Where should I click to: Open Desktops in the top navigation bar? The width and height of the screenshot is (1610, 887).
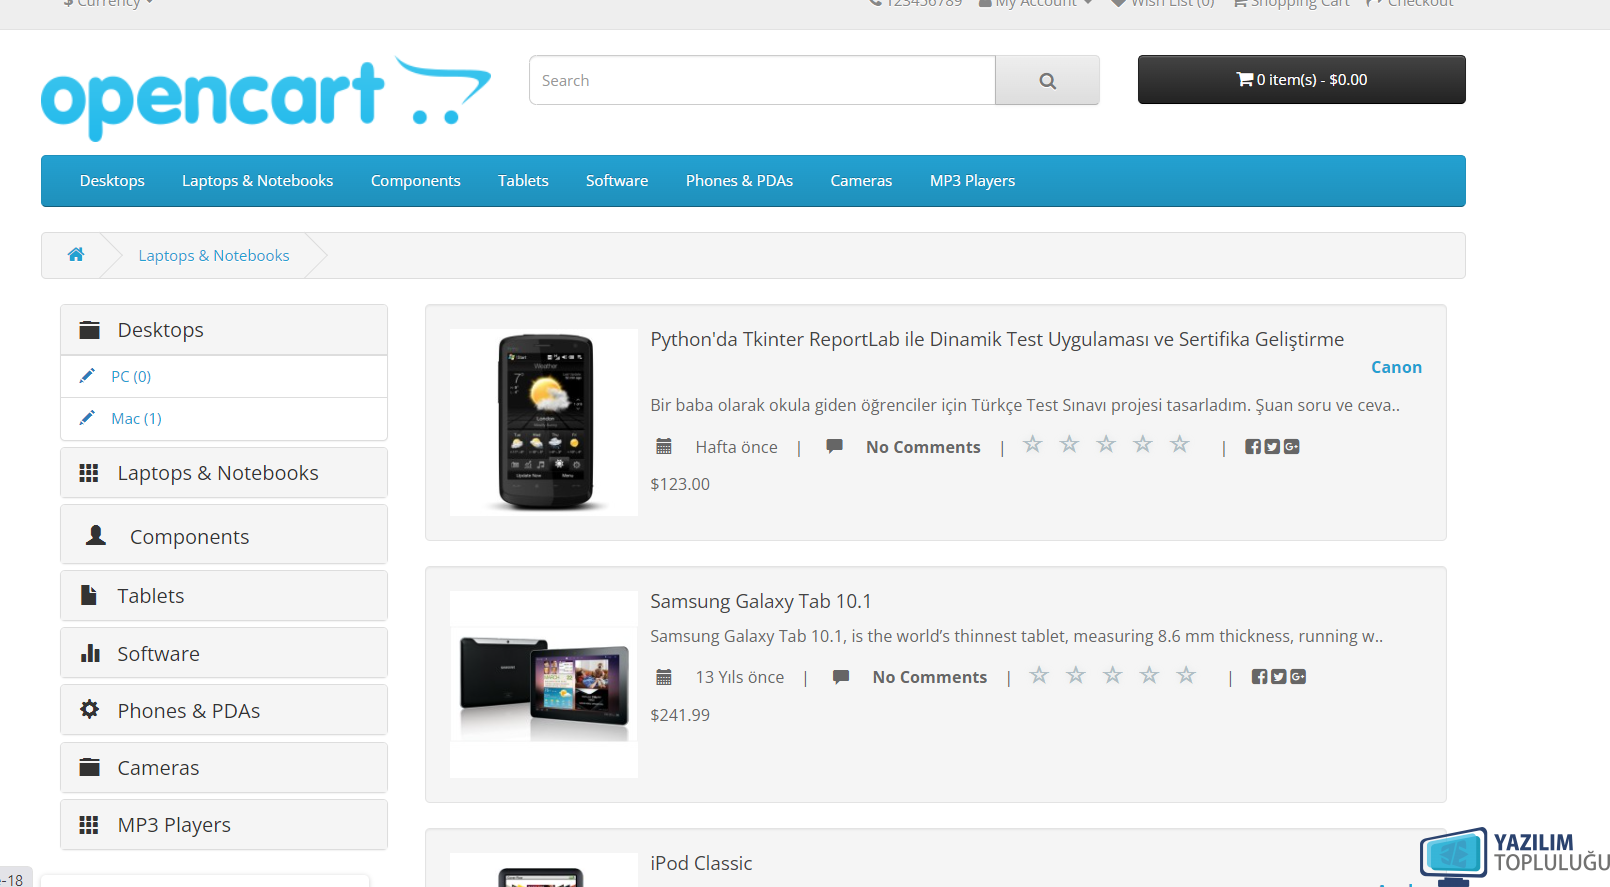112,181
